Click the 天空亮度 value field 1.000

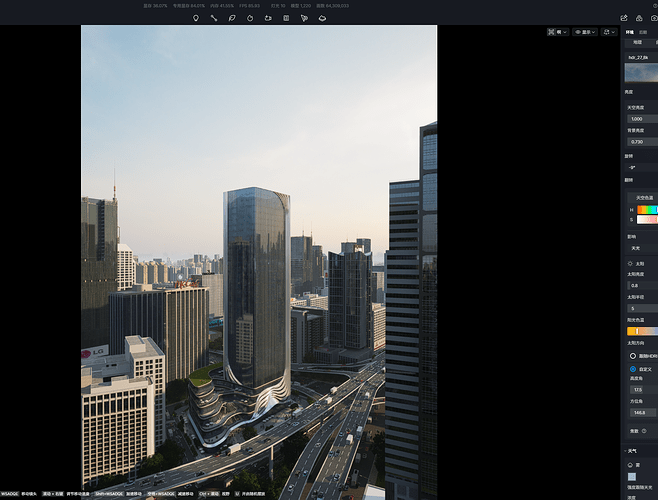tap(642, 119)
